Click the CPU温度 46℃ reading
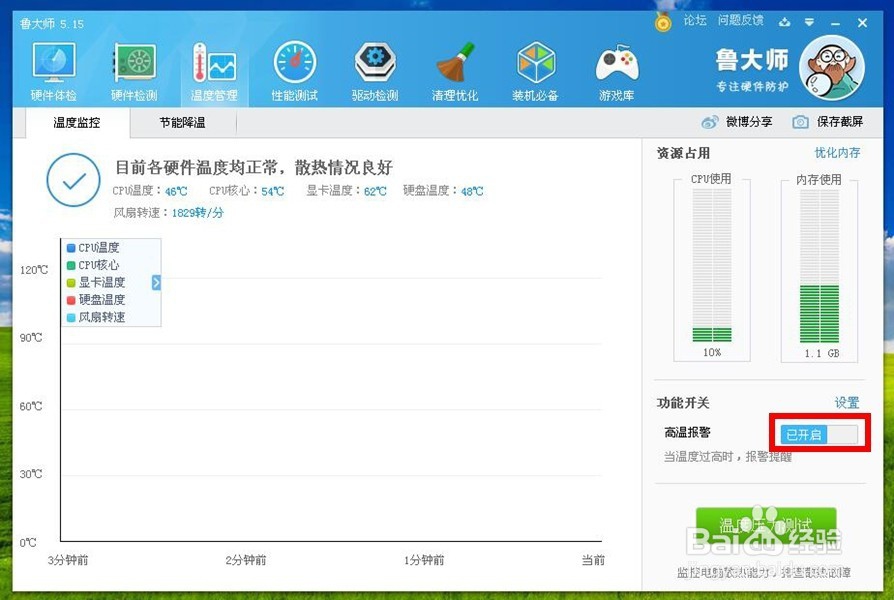This screenshot has width=894, height=600. tap(150, 191)
